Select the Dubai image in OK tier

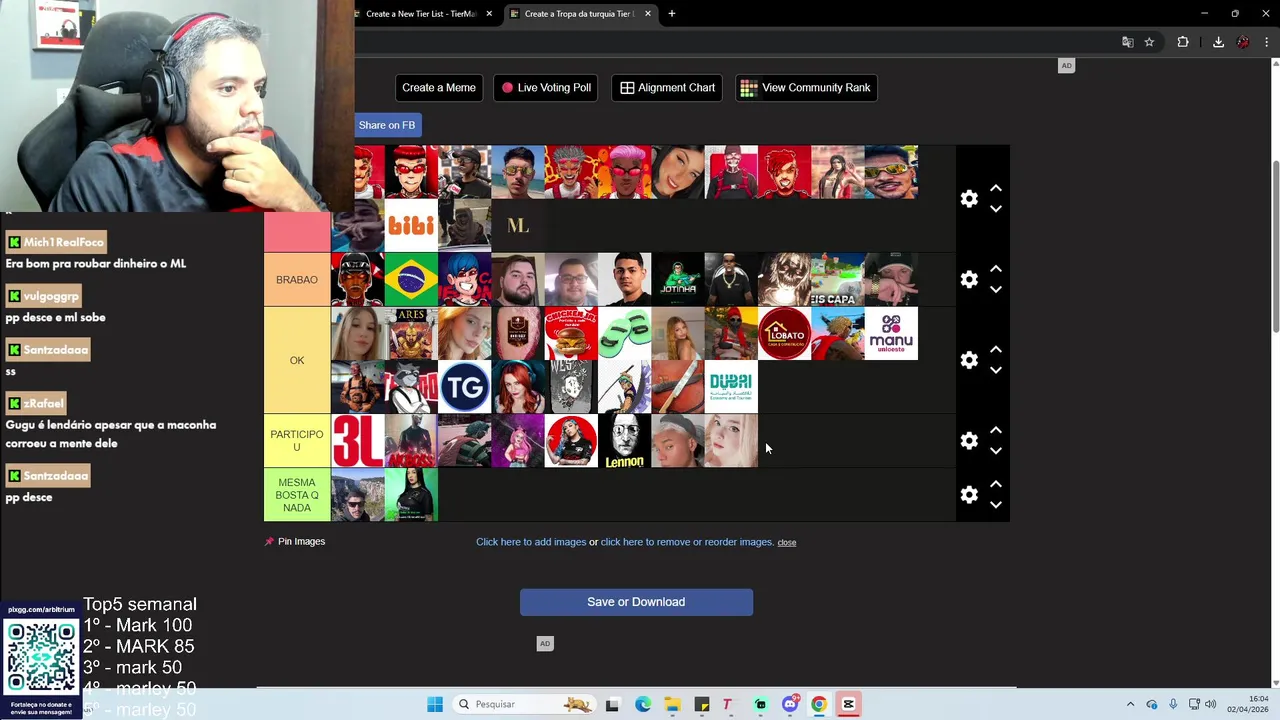point(731,387)
